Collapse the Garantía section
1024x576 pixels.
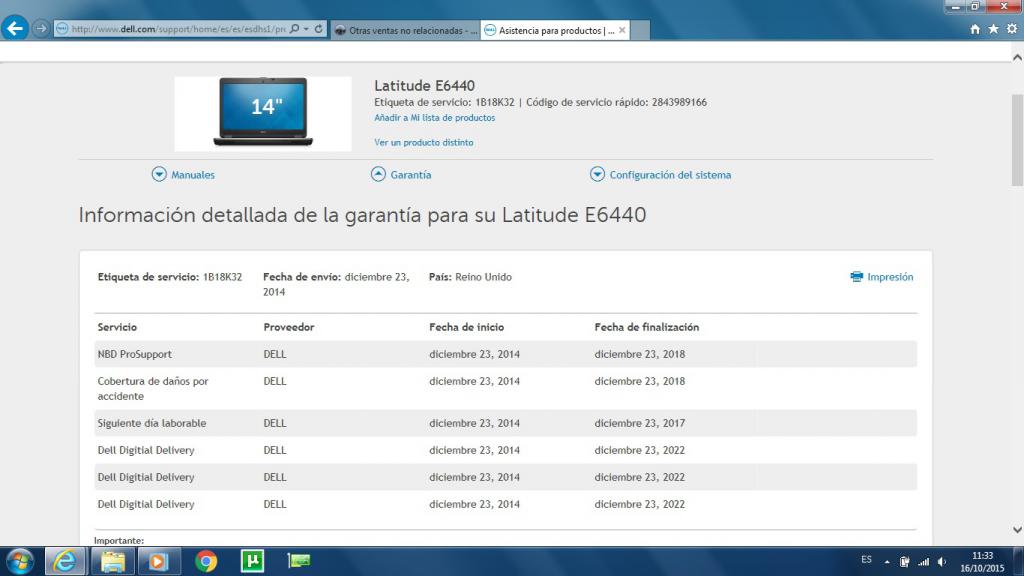pyautogui.click(x=378, y=174)
